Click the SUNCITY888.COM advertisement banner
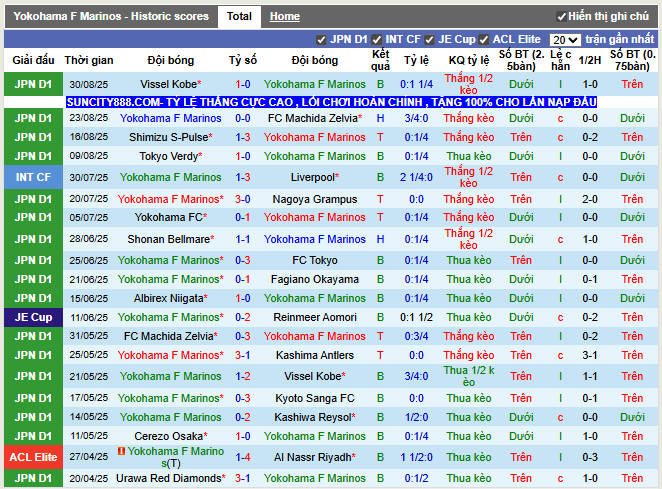This screenshot has width=662, height=489. [331, 102]
